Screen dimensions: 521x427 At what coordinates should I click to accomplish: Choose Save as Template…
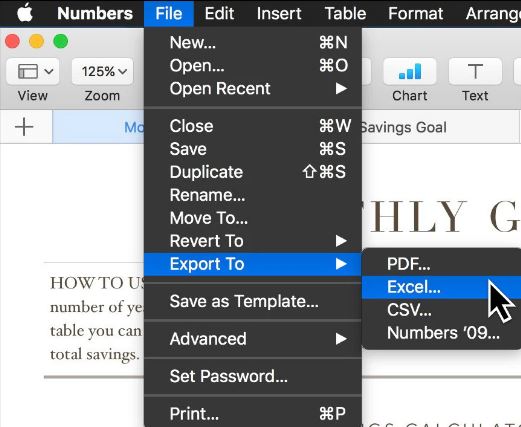point(253,302)
